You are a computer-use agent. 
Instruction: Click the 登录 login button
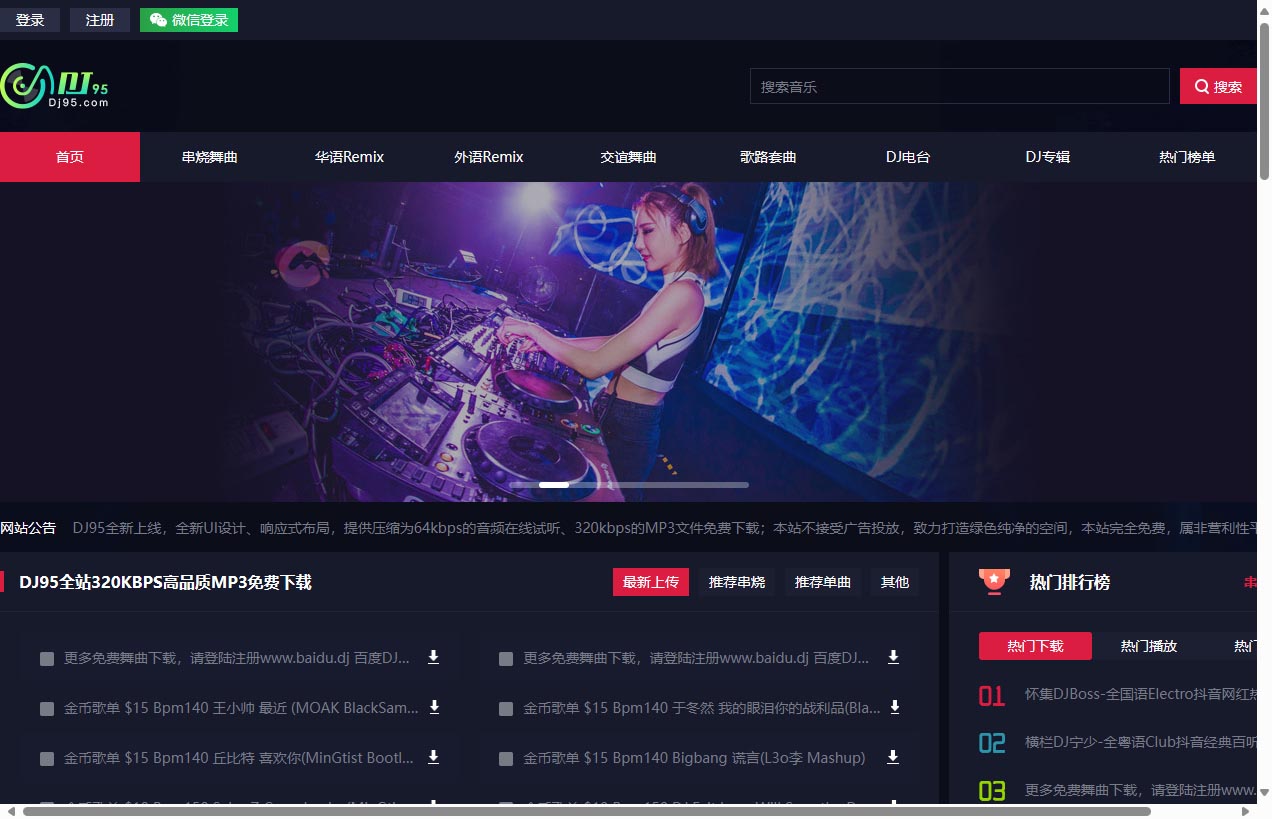(x=30, y=19)
